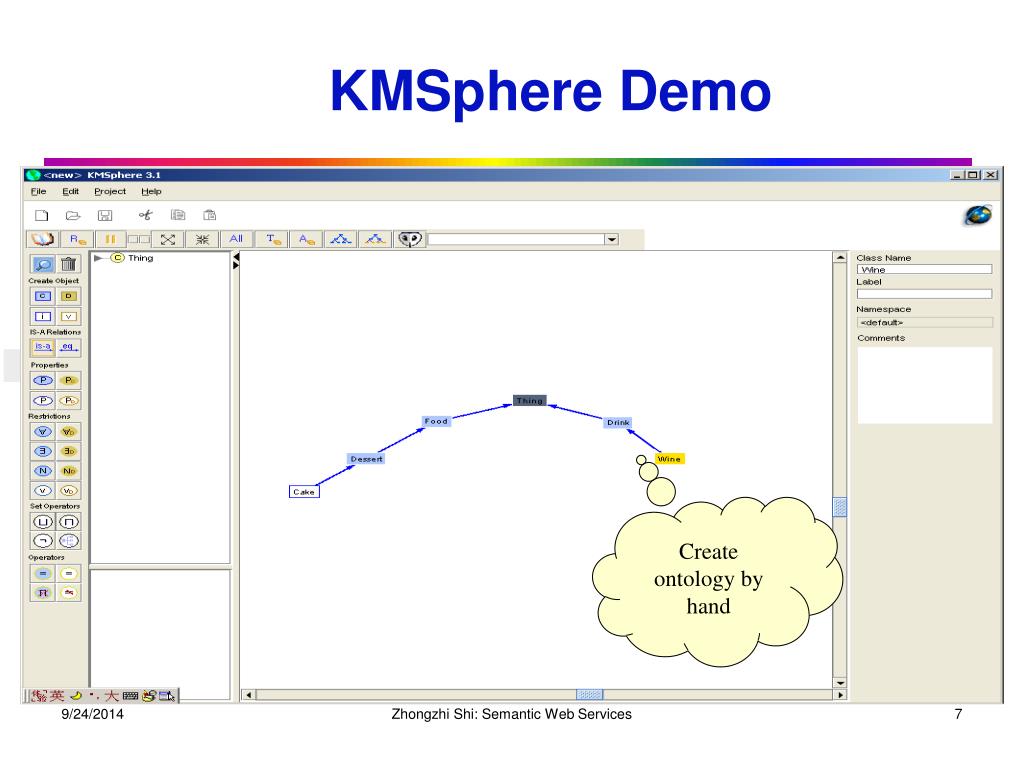Click the Class Name field containing Wine
Viewport: 1024px width, 768px height.
[924, 269]
